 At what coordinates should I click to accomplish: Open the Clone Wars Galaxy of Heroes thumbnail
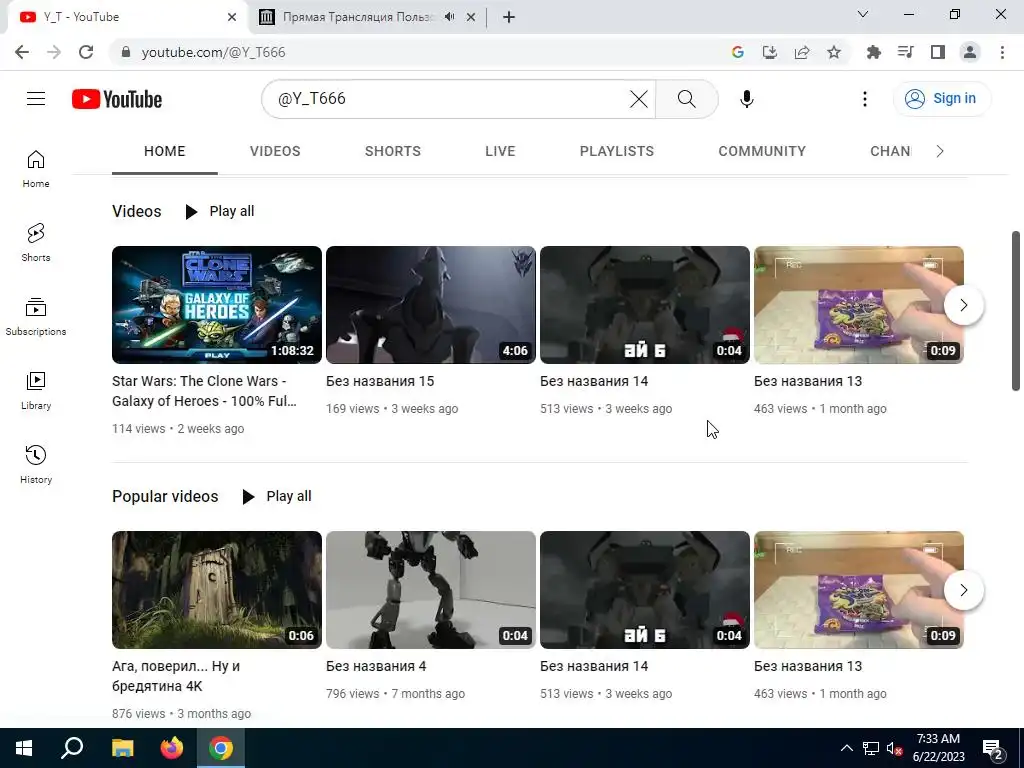[217, 305]
